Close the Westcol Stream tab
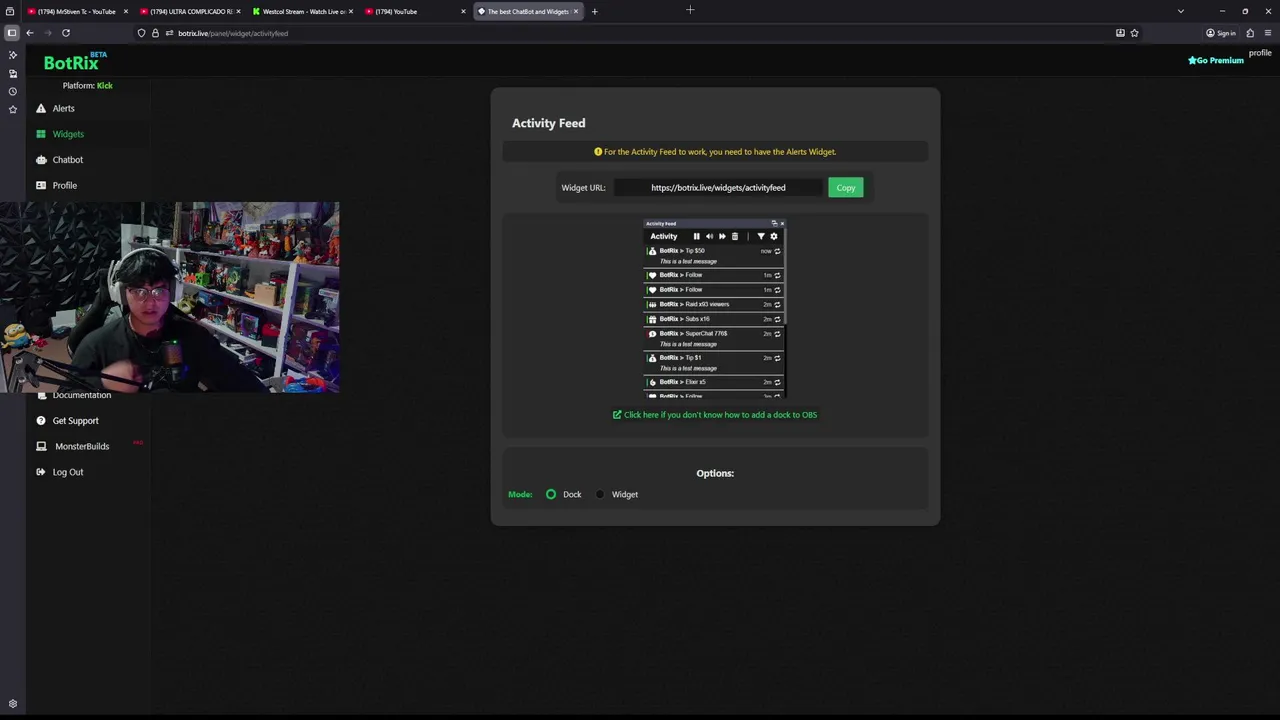Image resolution: width=1280 pixels, height=720 pixels. click(x=351, y=12)
